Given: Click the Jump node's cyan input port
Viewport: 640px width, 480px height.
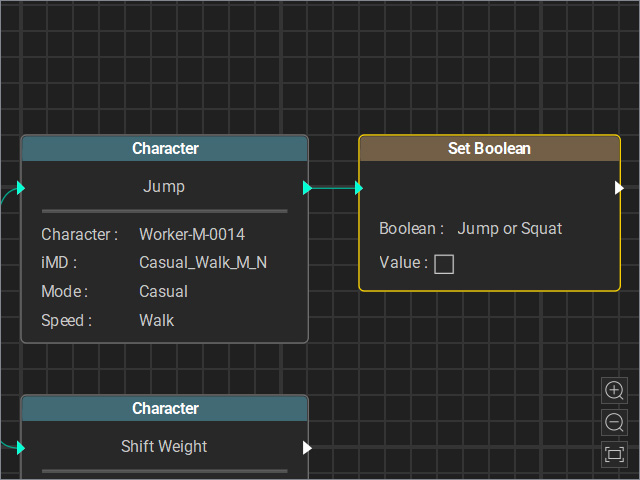Looking at the screenshot, I should (x=21, y=188).
